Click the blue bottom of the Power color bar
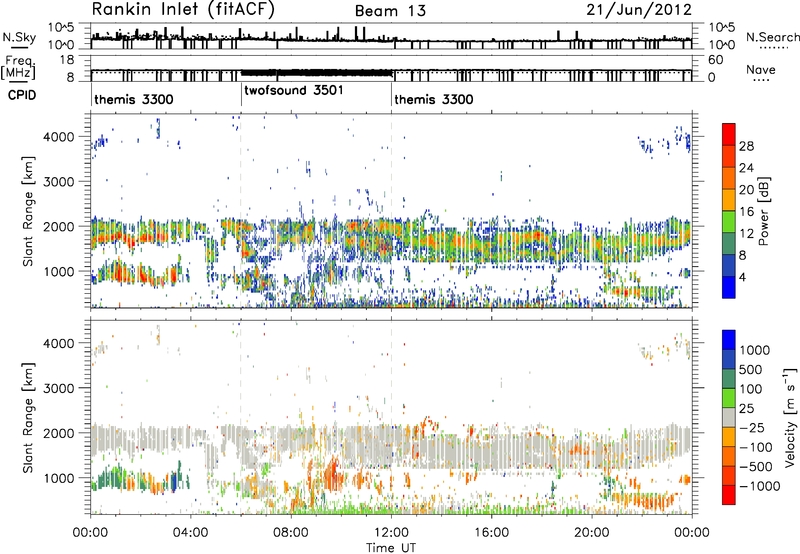 click(729, 287)
